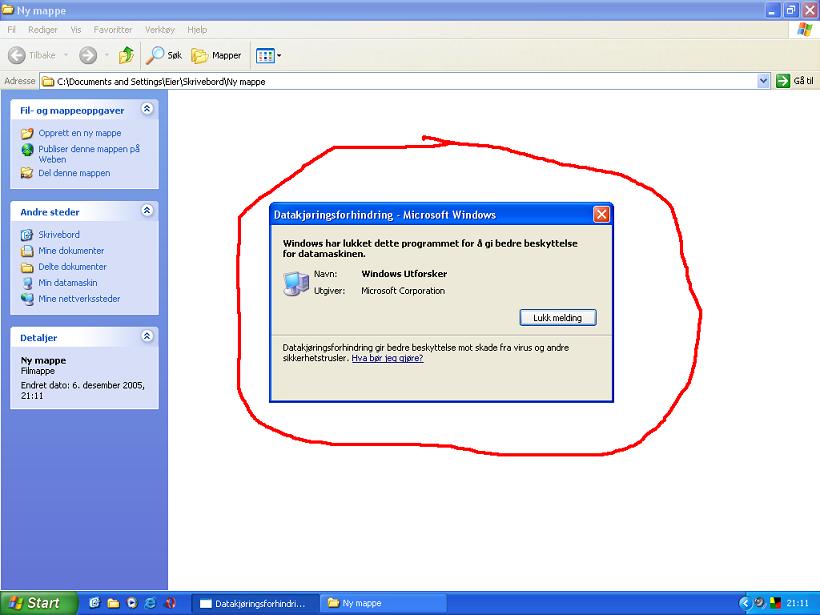Open the Verktøy menu
This screenshot has height=615, width=820.
pos(160,30)
